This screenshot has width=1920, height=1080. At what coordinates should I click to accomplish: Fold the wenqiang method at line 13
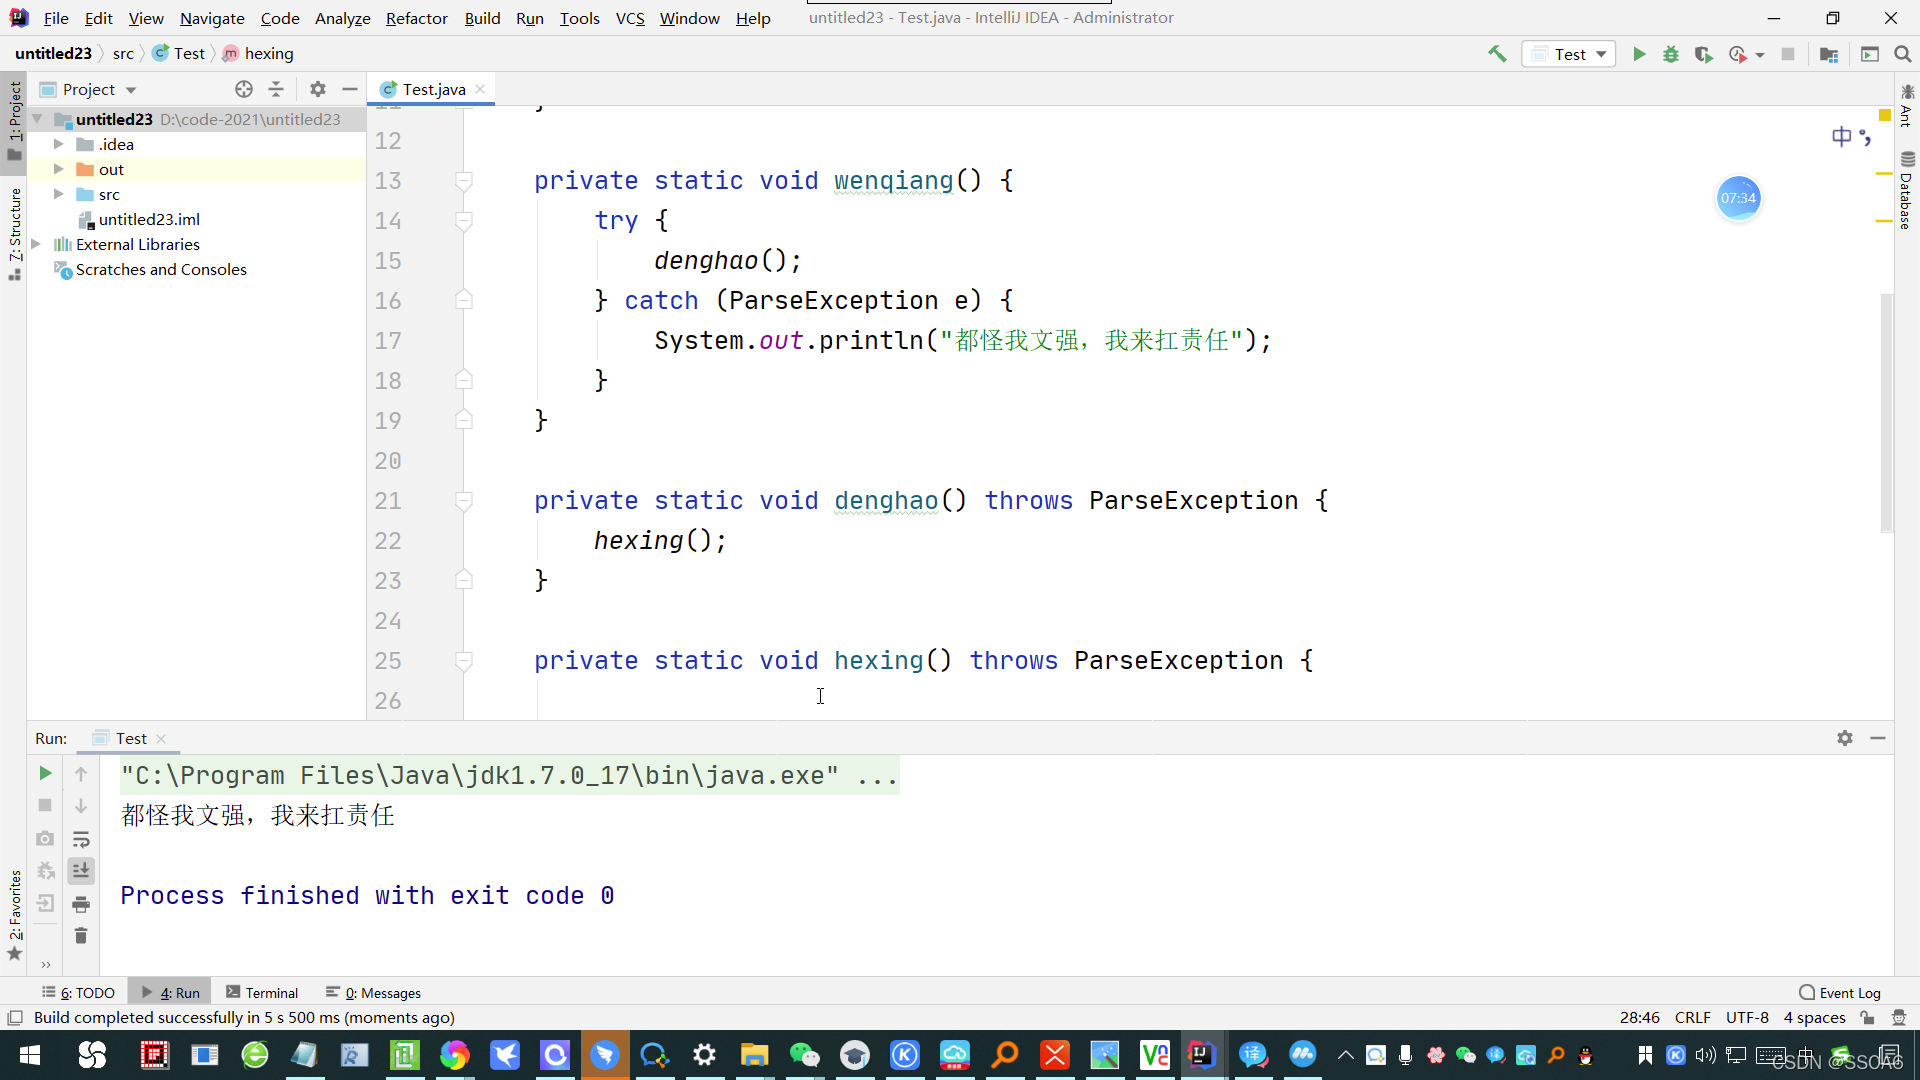[x=464, y=181]
